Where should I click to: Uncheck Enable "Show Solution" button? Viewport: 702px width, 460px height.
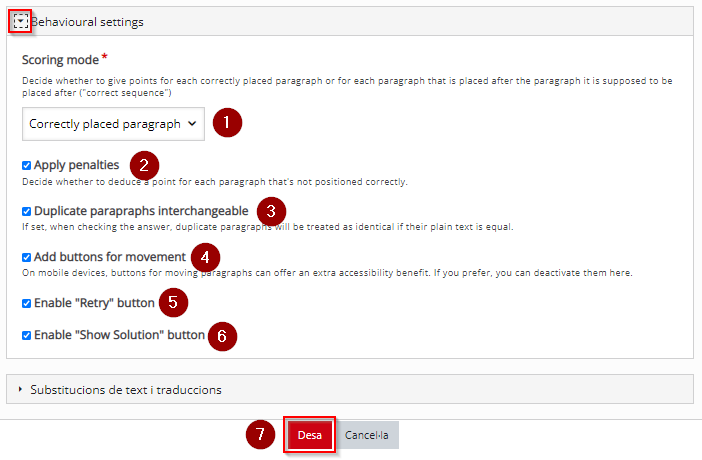tap(26, 335)
